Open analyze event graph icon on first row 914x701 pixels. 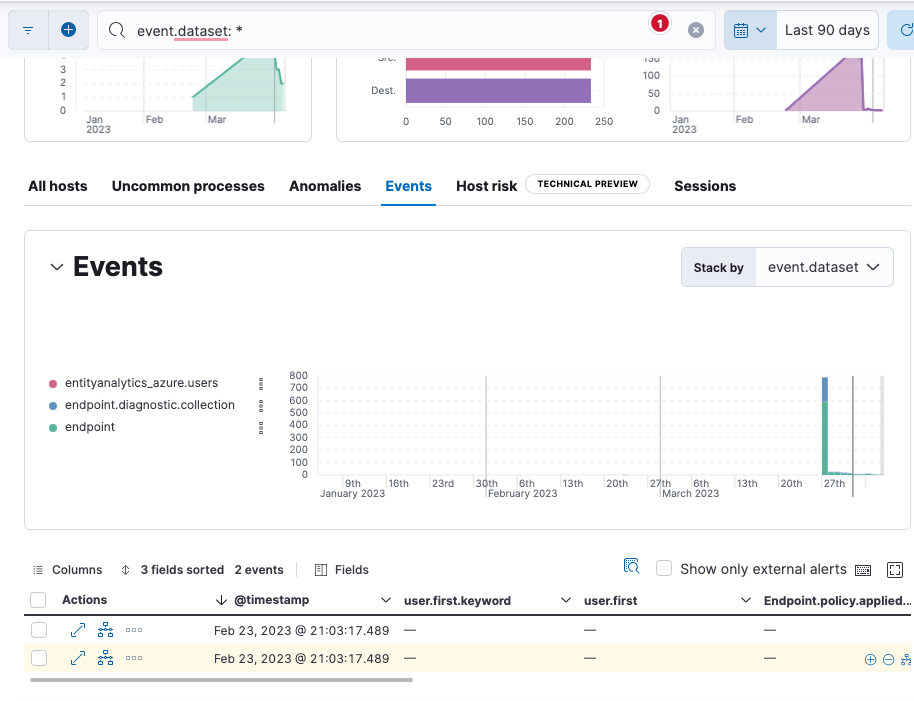(x=107, y=629)
